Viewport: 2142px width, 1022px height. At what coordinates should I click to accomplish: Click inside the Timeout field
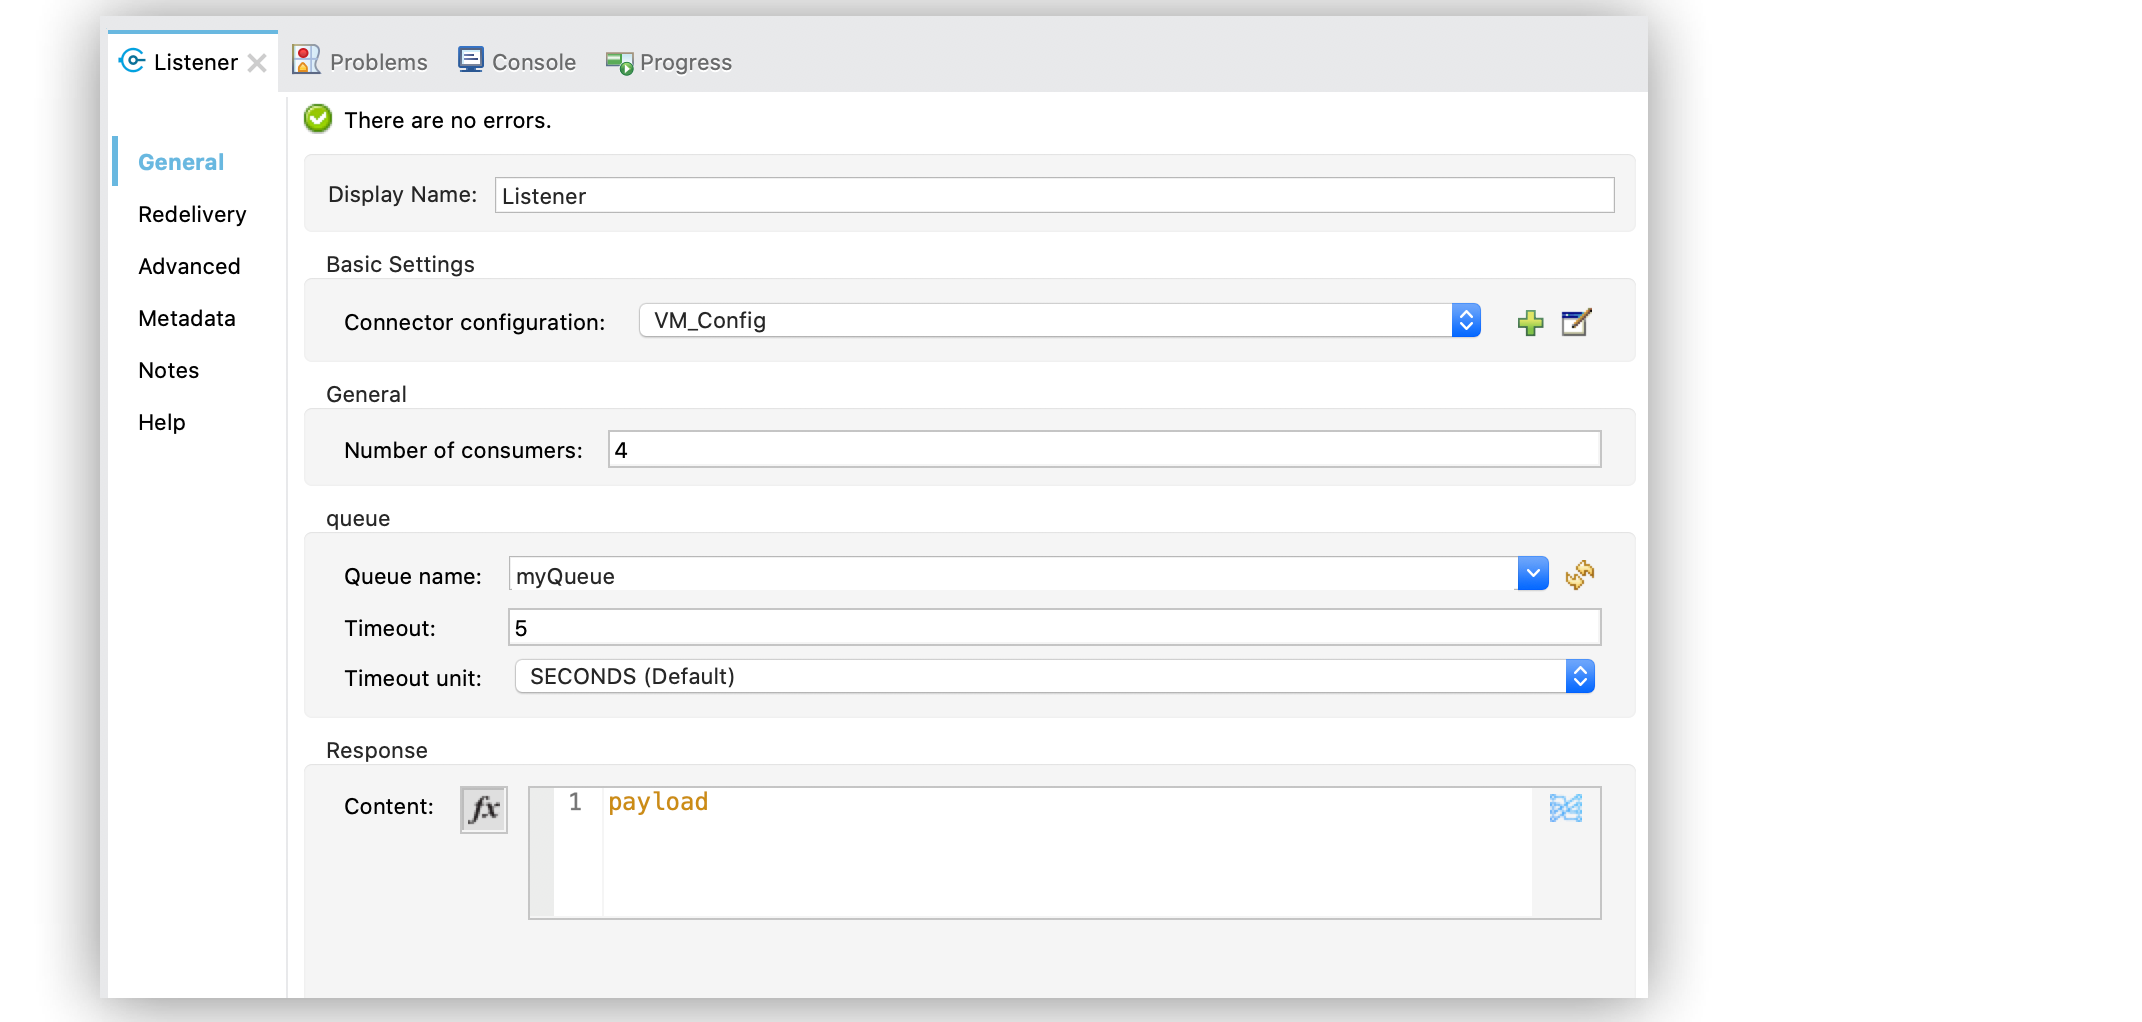(x=1050, y=627)
